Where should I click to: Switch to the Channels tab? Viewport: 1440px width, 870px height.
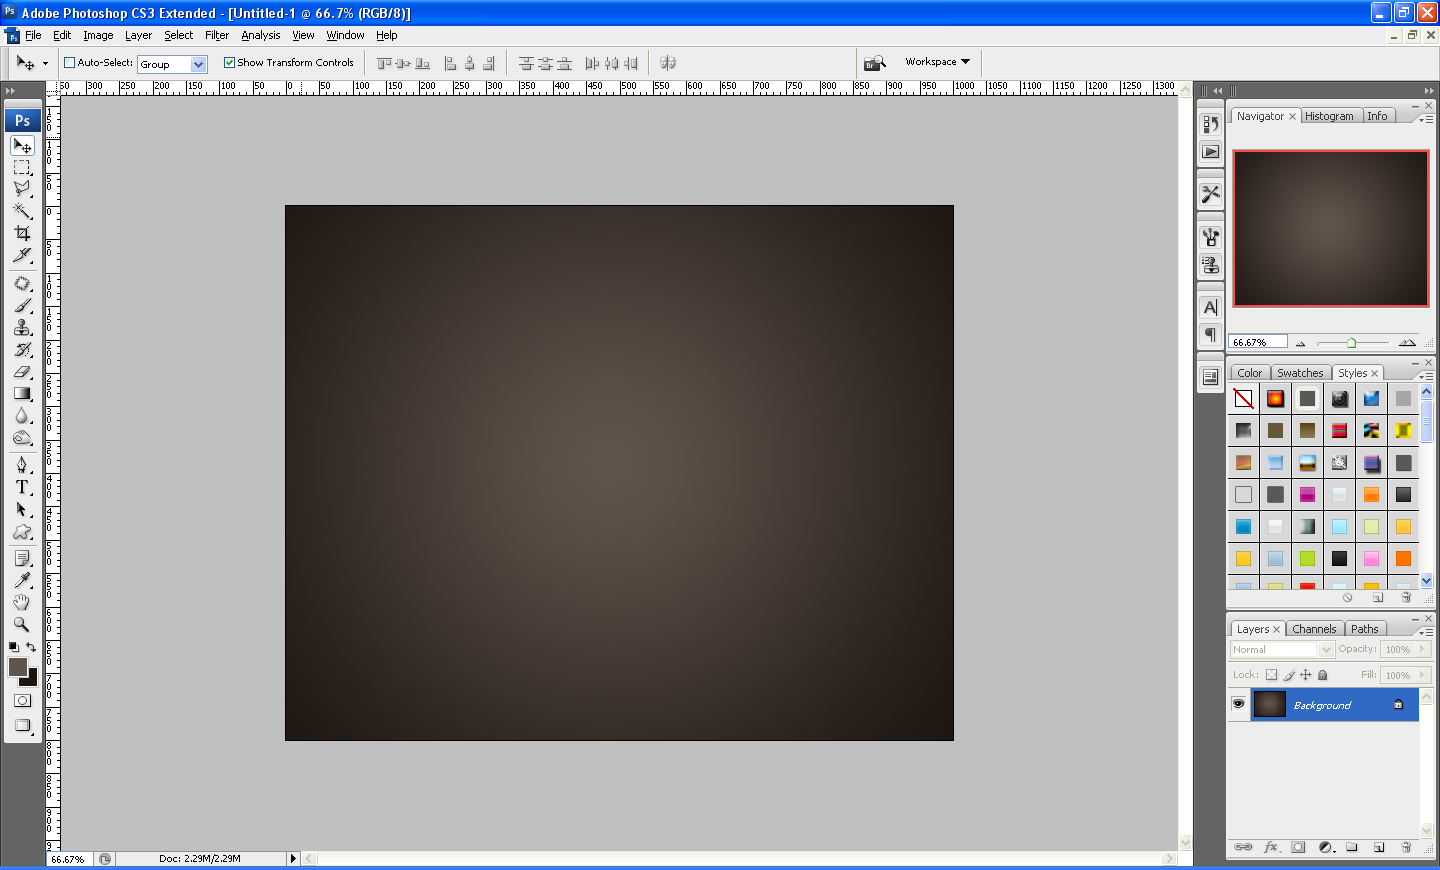point(1314,629)
